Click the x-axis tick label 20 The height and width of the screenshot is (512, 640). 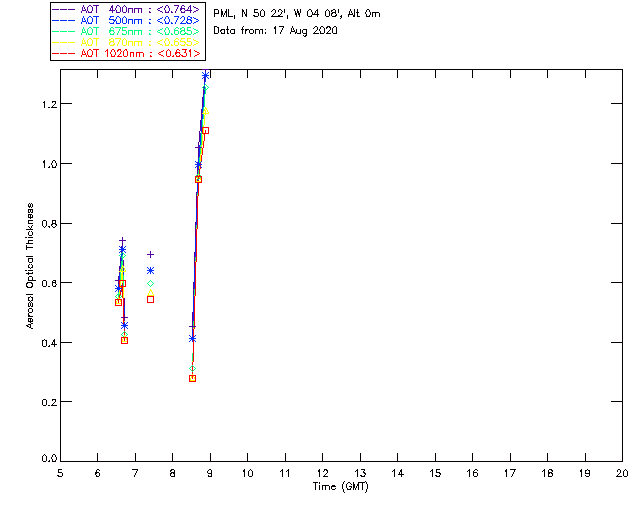(622, 473)
